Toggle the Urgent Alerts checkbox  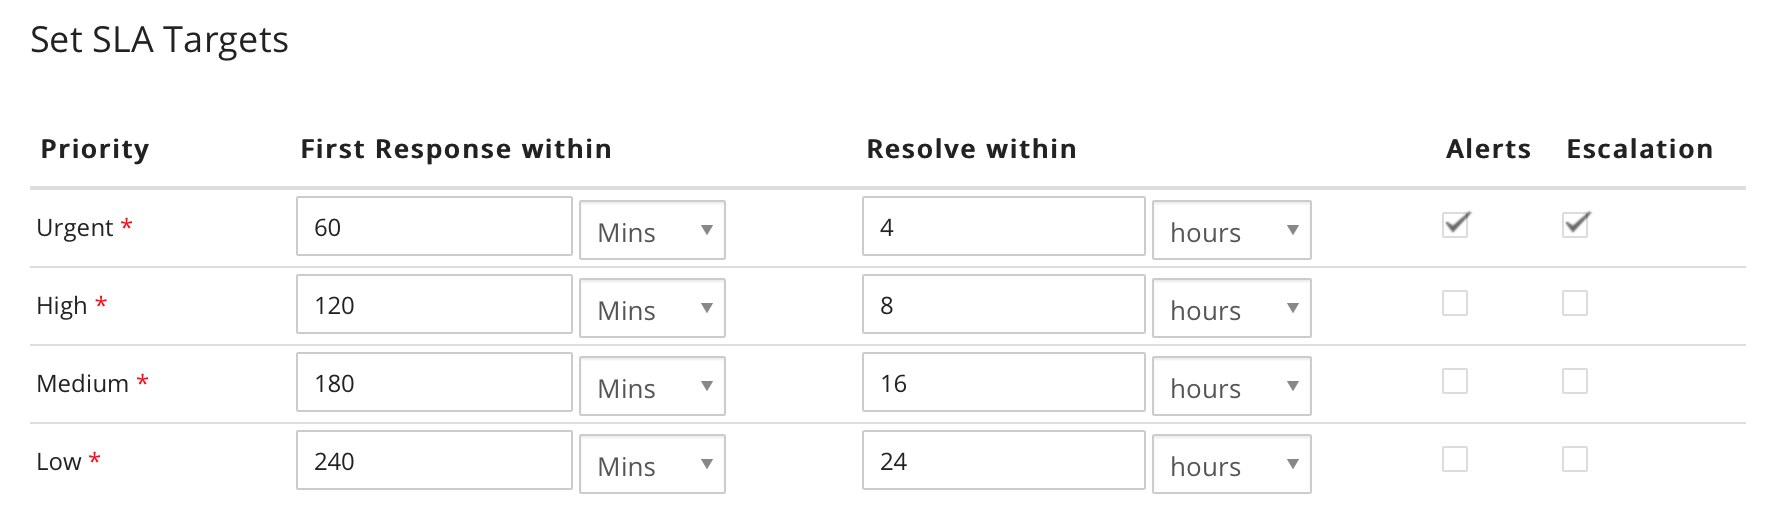point(1455,225)
